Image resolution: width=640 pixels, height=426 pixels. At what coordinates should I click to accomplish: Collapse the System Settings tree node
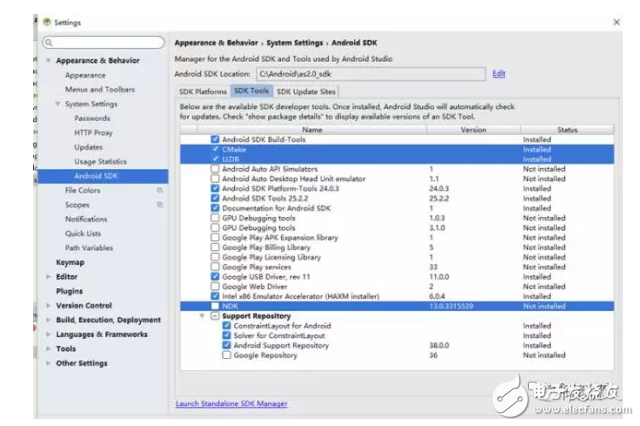(x=58, y=104)
